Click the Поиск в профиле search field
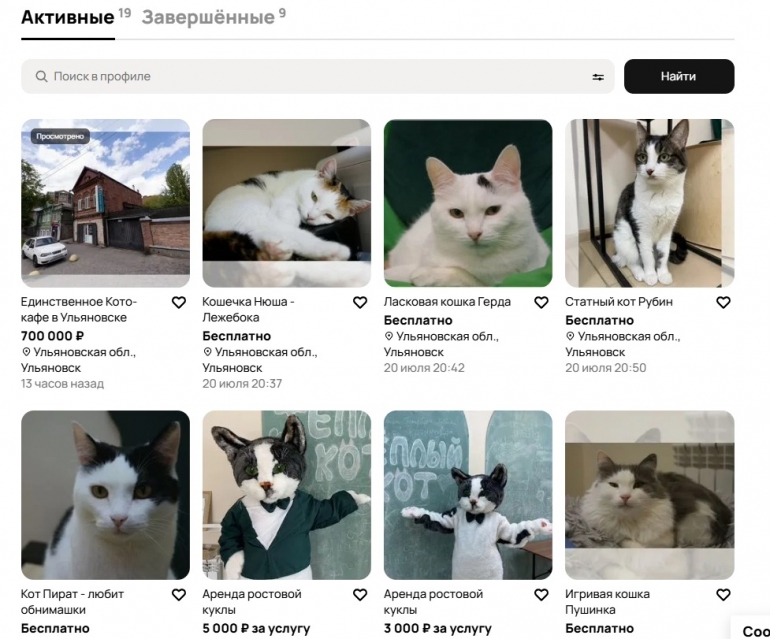 [300, 77]
